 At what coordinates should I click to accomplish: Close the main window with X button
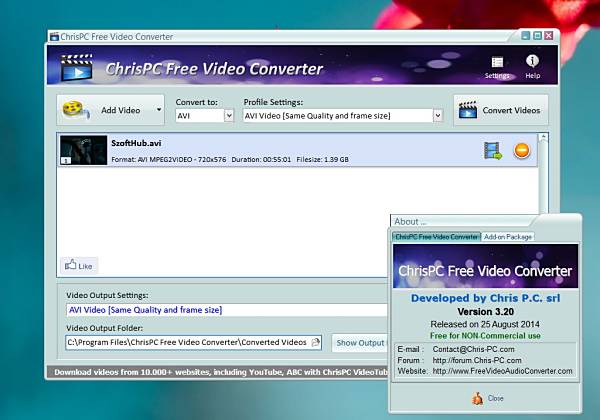point(549,36)
